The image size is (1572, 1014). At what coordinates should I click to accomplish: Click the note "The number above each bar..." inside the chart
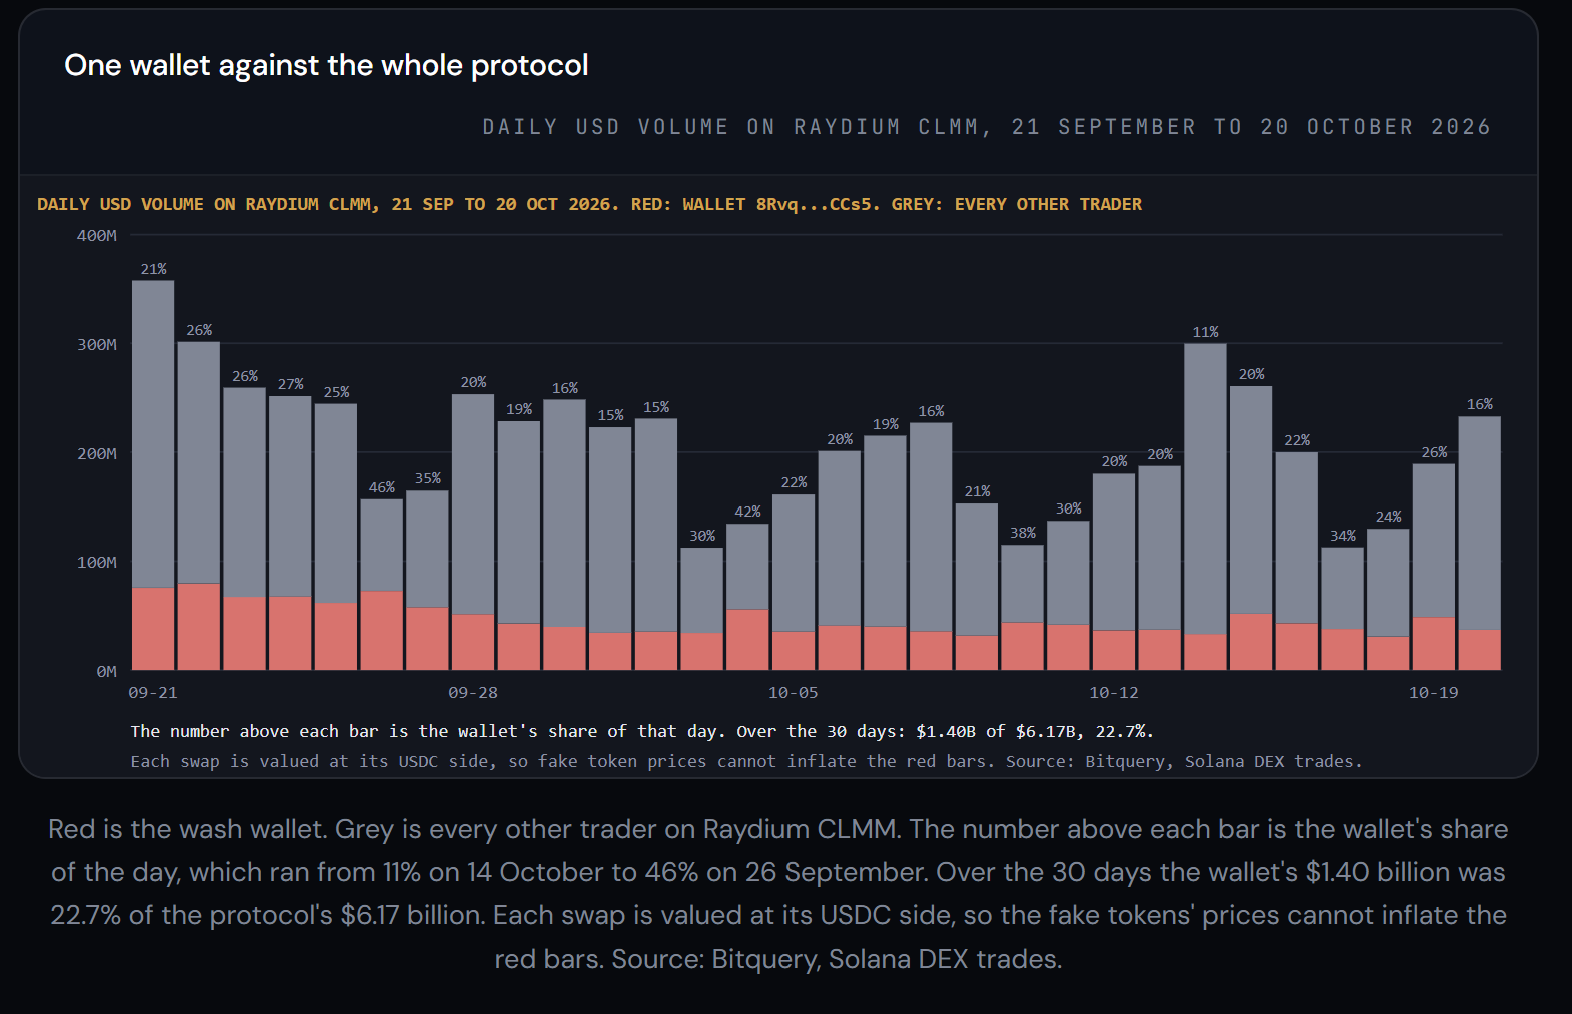(642, 731)
